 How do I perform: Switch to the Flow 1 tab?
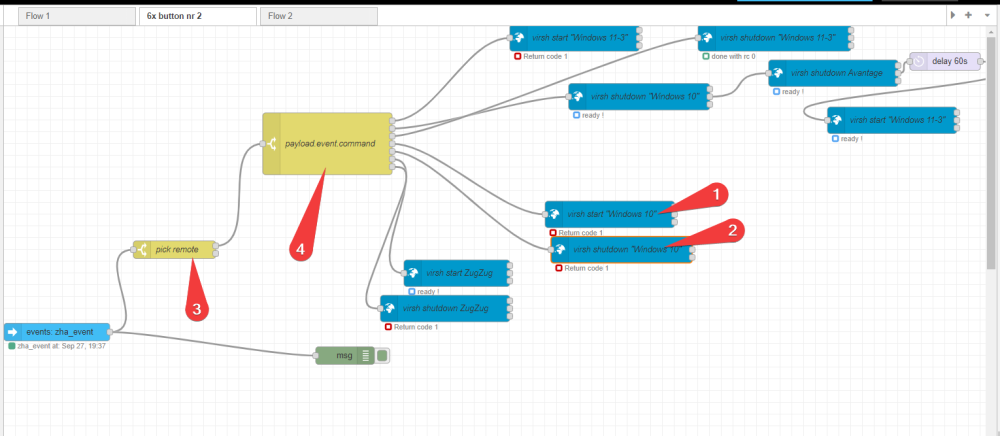(x=77, y=16)
